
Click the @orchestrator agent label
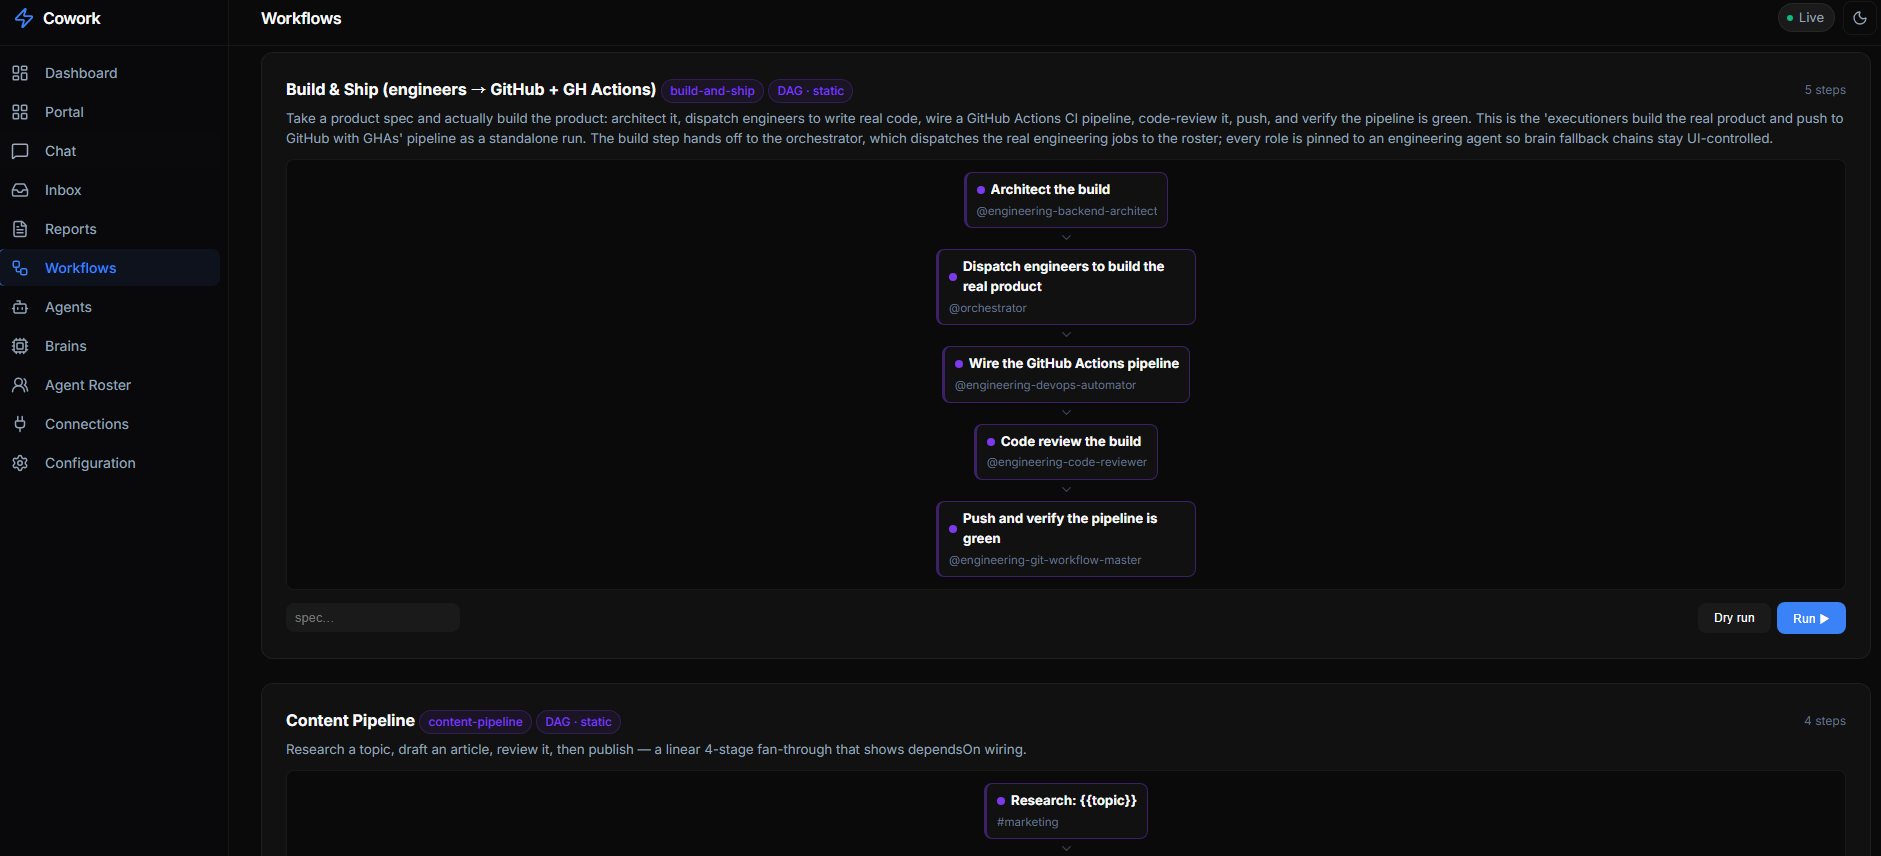[988, 308]
